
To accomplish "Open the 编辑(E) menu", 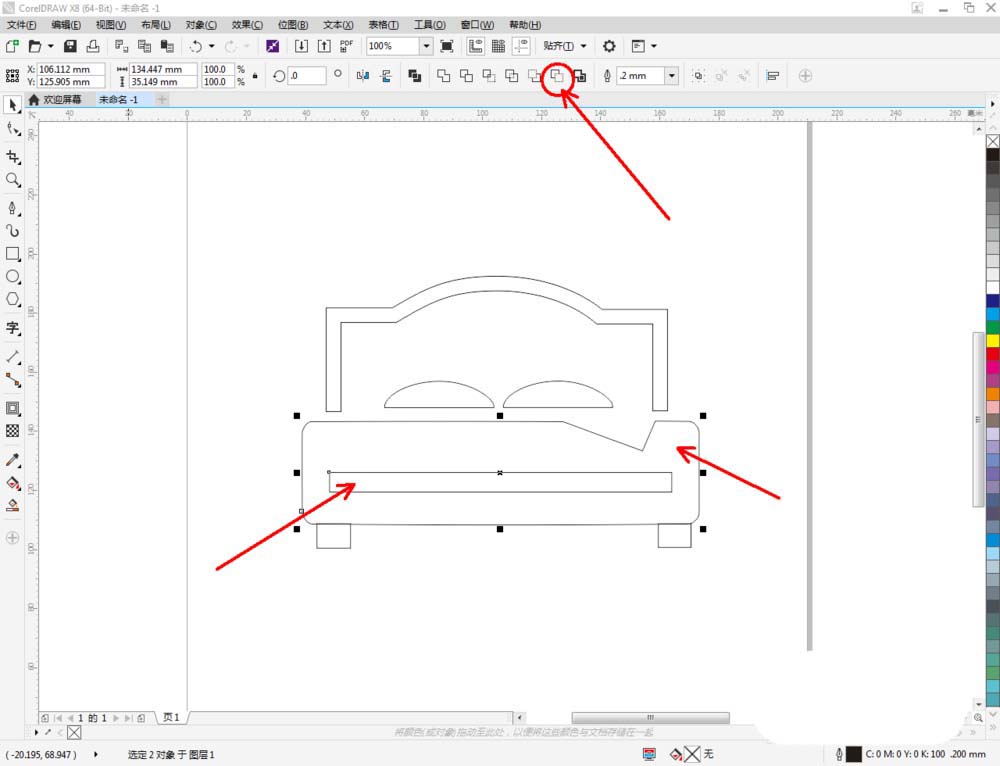I will [x=66, y=25].
